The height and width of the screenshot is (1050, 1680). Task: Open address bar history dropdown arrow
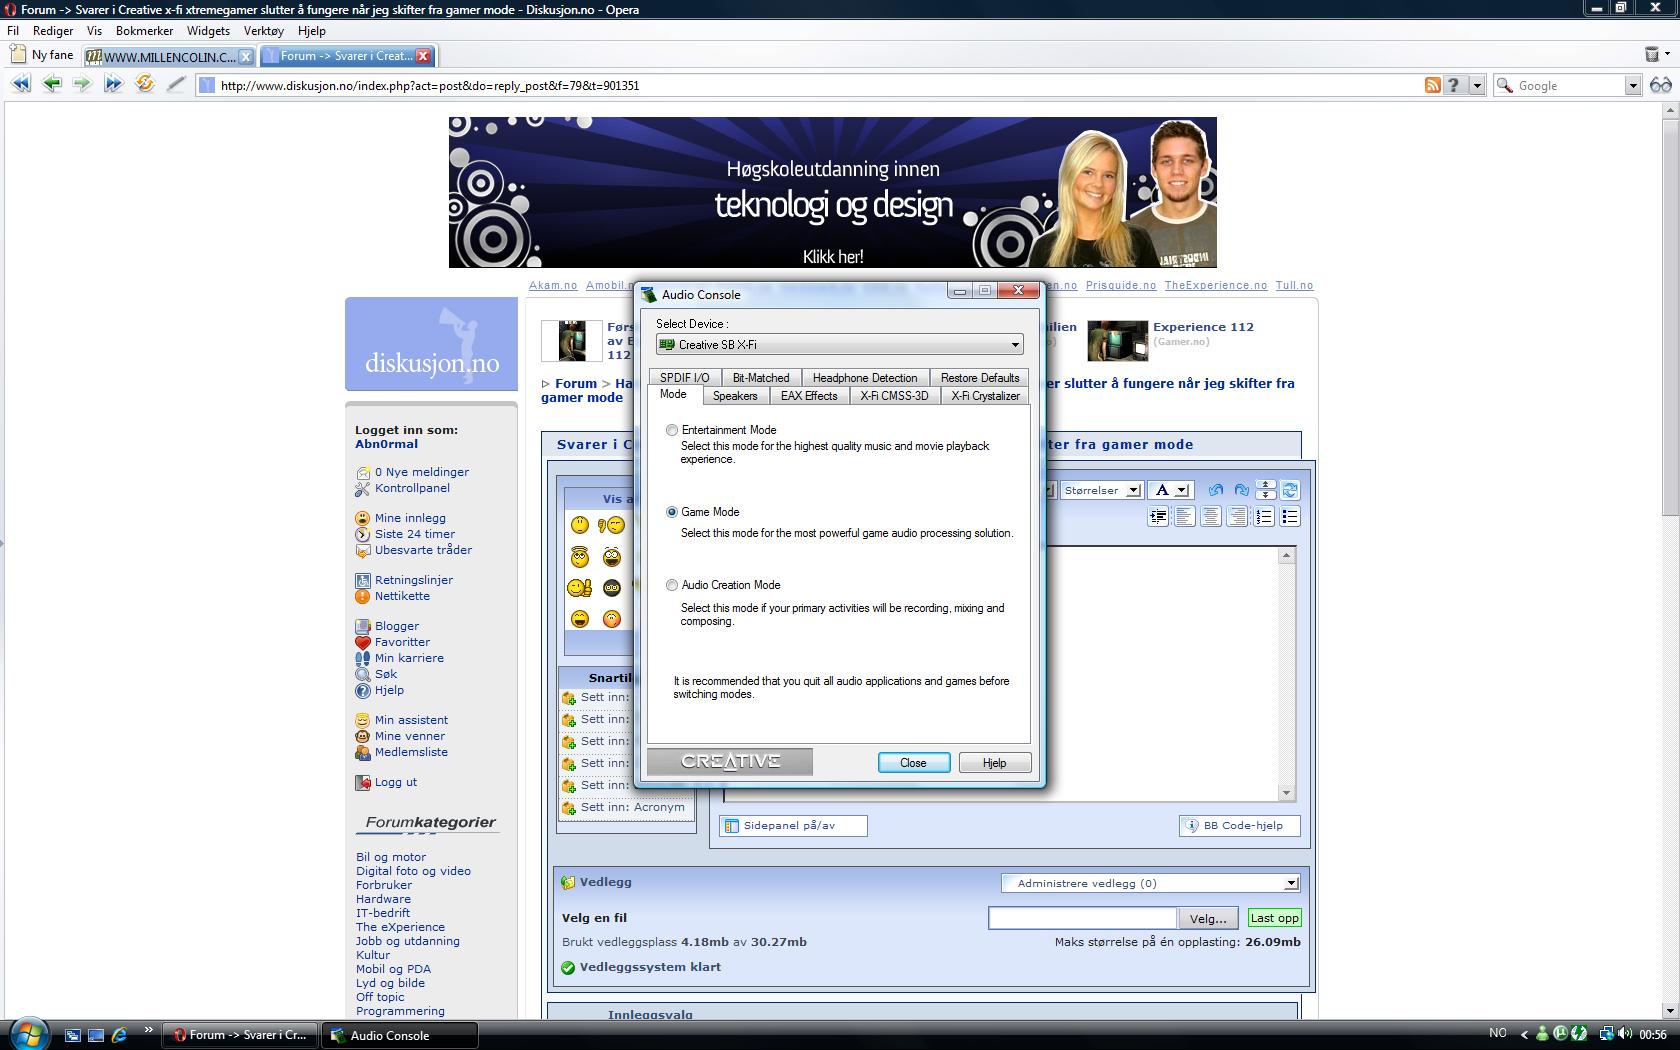(x=1477, y=86)
